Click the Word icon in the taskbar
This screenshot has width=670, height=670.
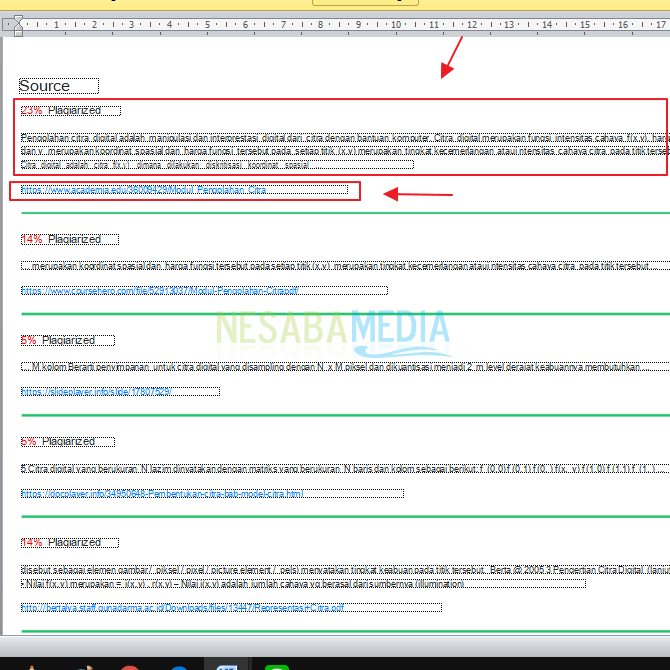227,663
